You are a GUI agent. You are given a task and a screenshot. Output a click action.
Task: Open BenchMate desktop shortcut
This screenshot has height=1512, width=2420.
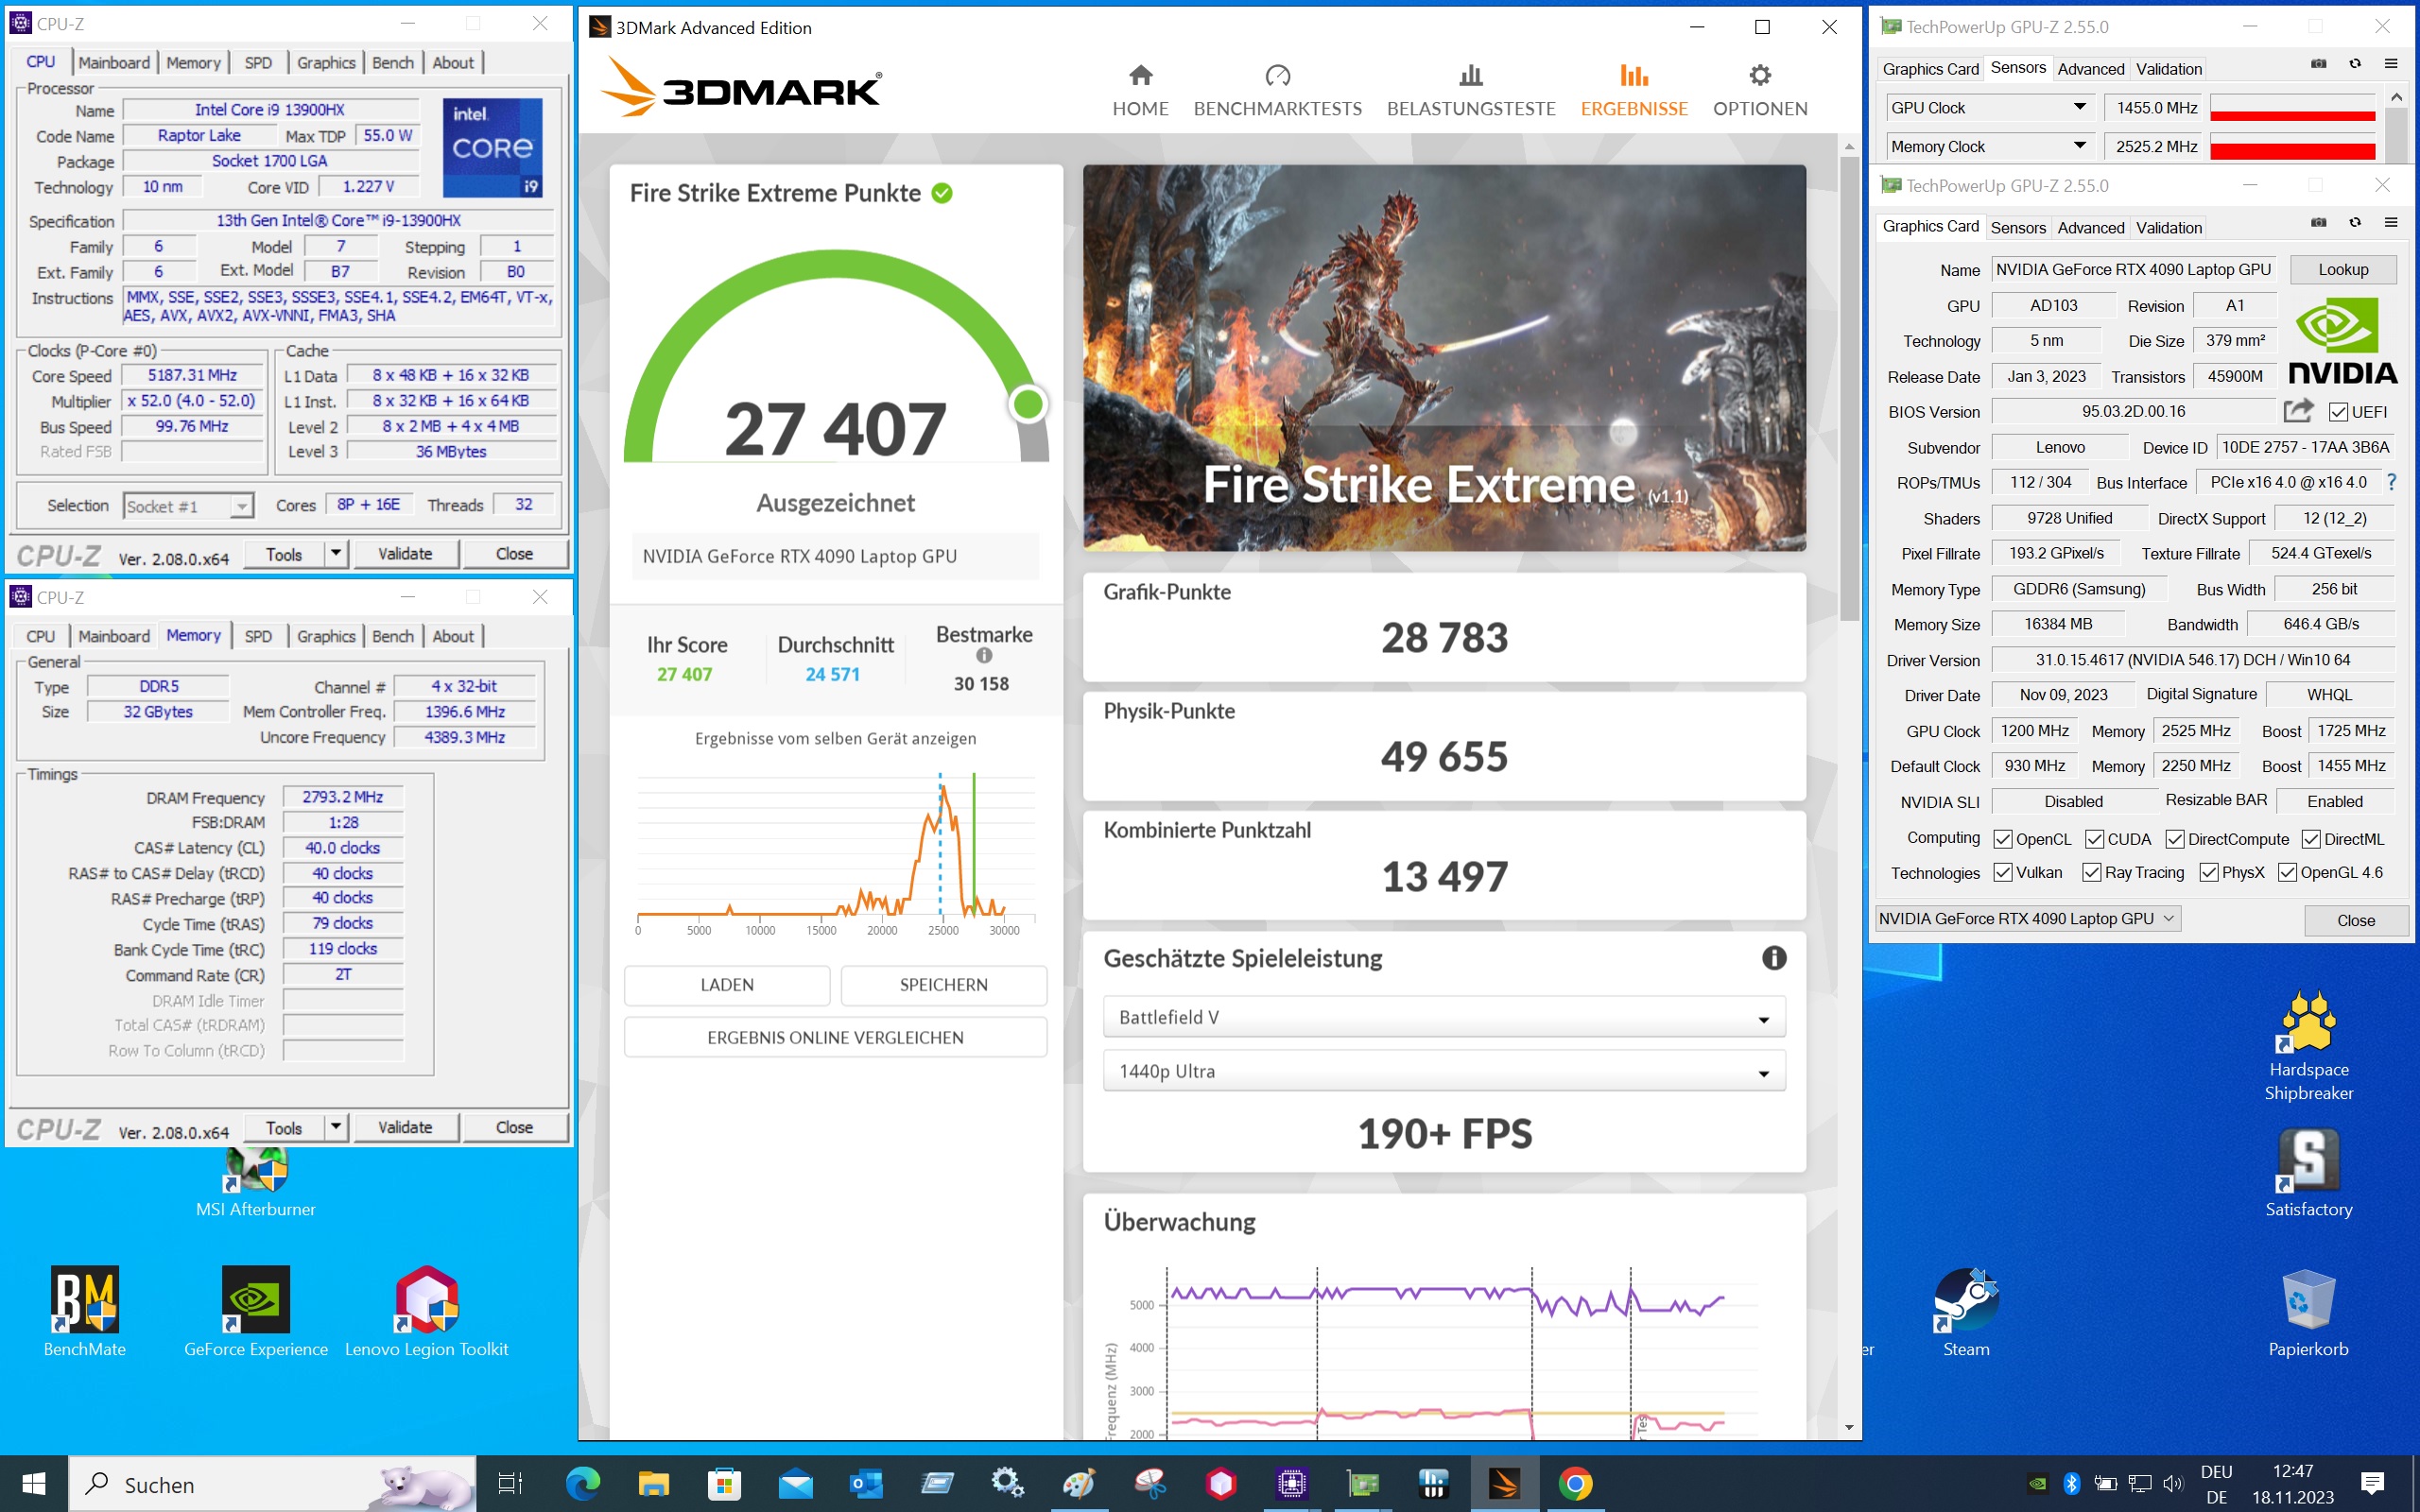(85, 1312)
